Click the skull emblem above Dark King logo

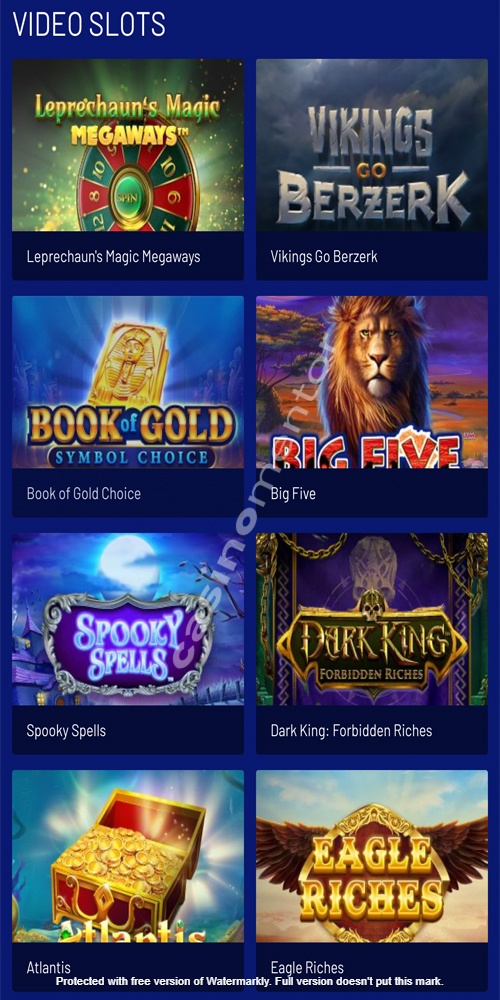372,605
